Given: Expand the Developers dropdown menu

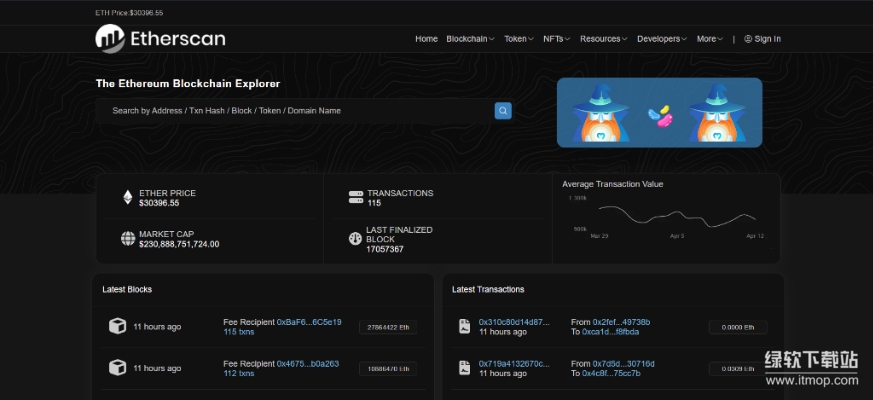Looking at the screenshot, I should tap(663, 39).
